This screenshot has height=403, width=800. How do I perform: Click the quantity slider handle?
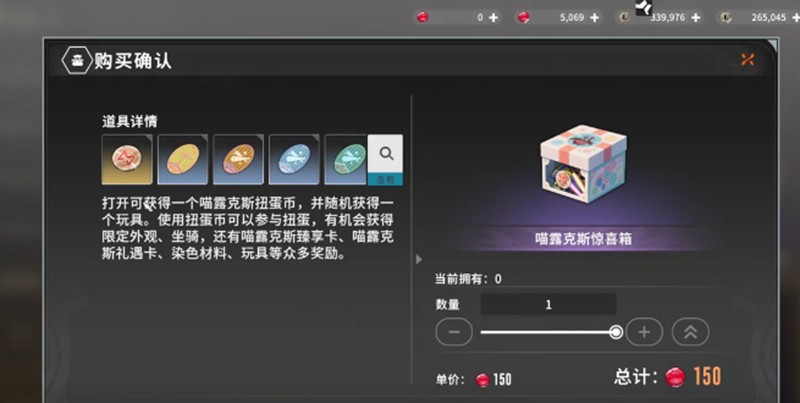pyautogui.click(x=616, y=332)
